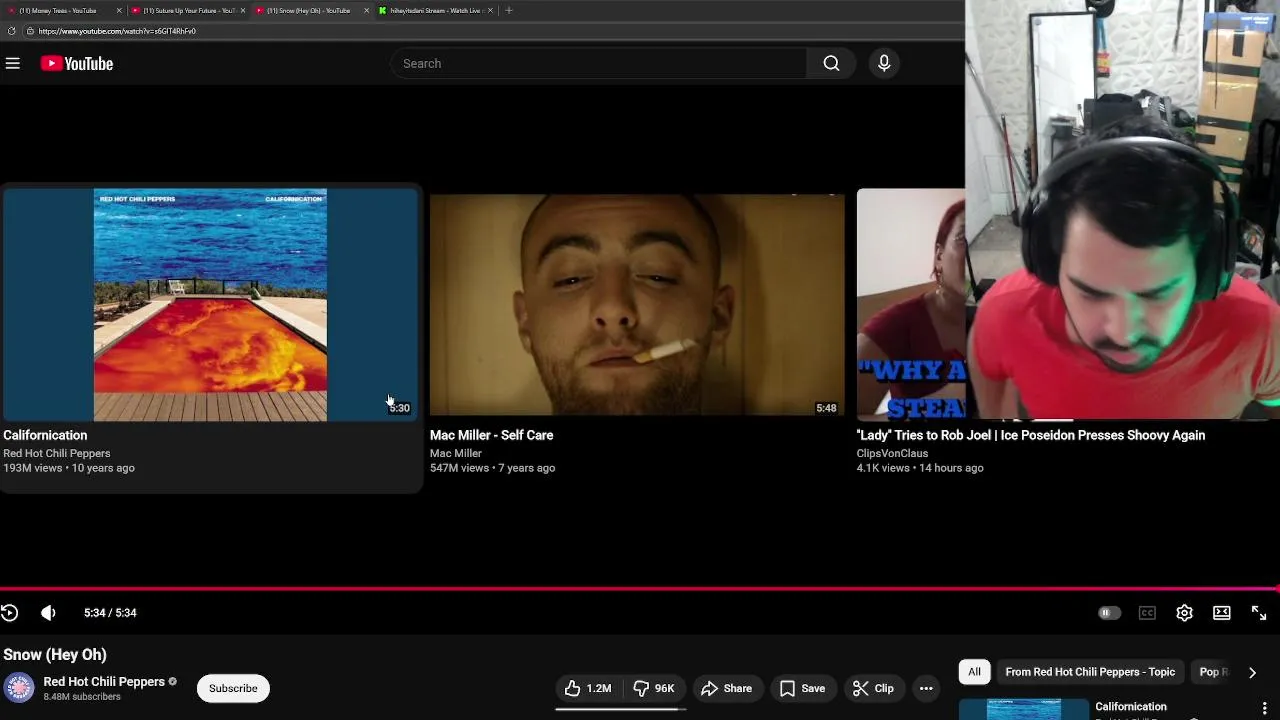Viewport: 1280px width, 720px height.
Task: Click the Red Hot Chili Peppers channel avatar
Action: tap(19, 688)
